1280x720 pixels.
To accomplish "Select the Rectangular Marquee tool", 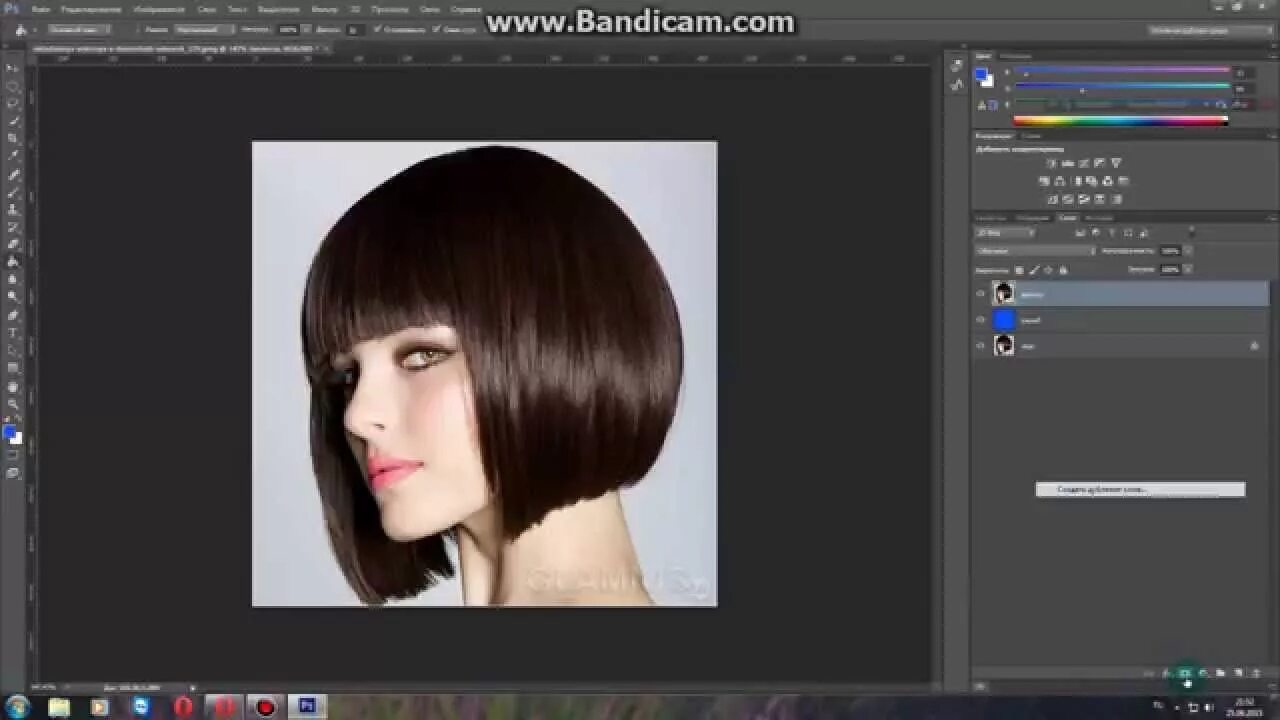I will [13, 86].
